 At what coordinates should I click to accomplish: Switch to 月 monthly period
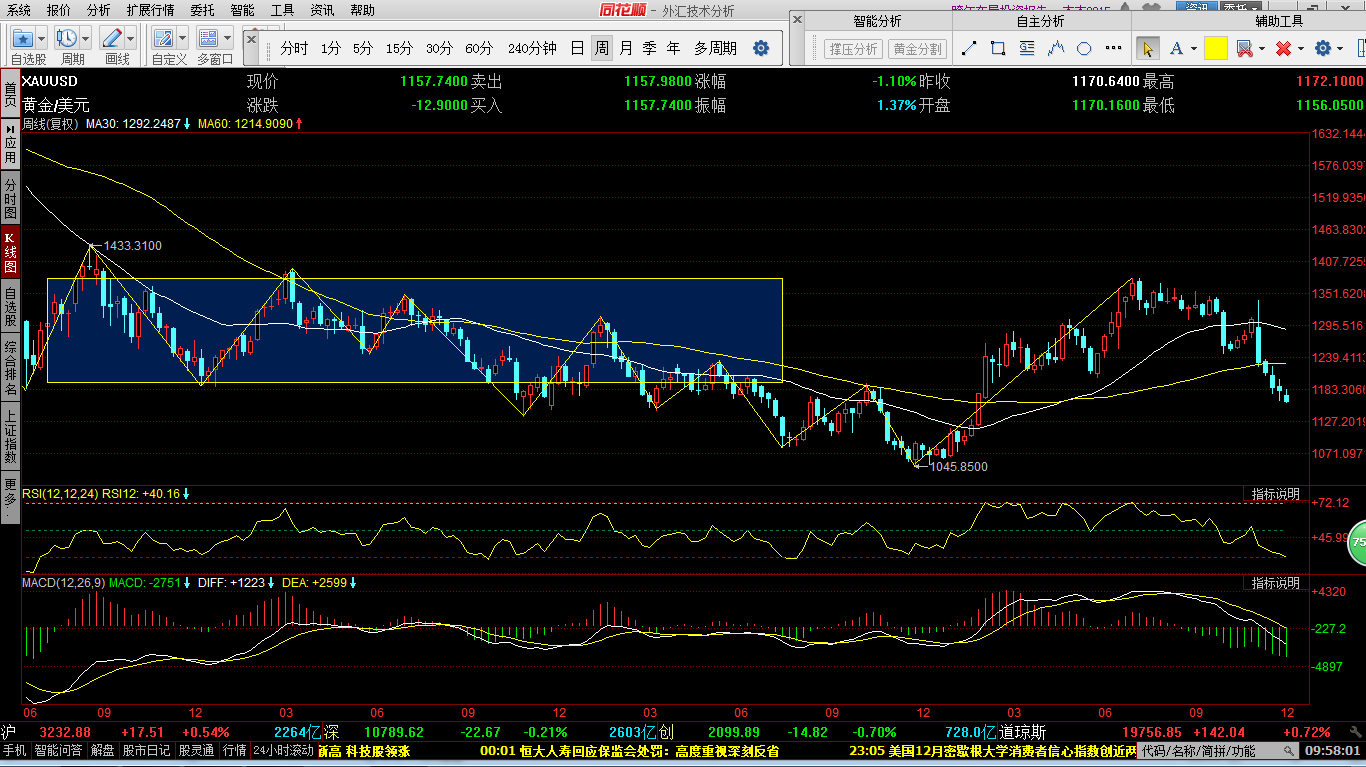point(626,48)
